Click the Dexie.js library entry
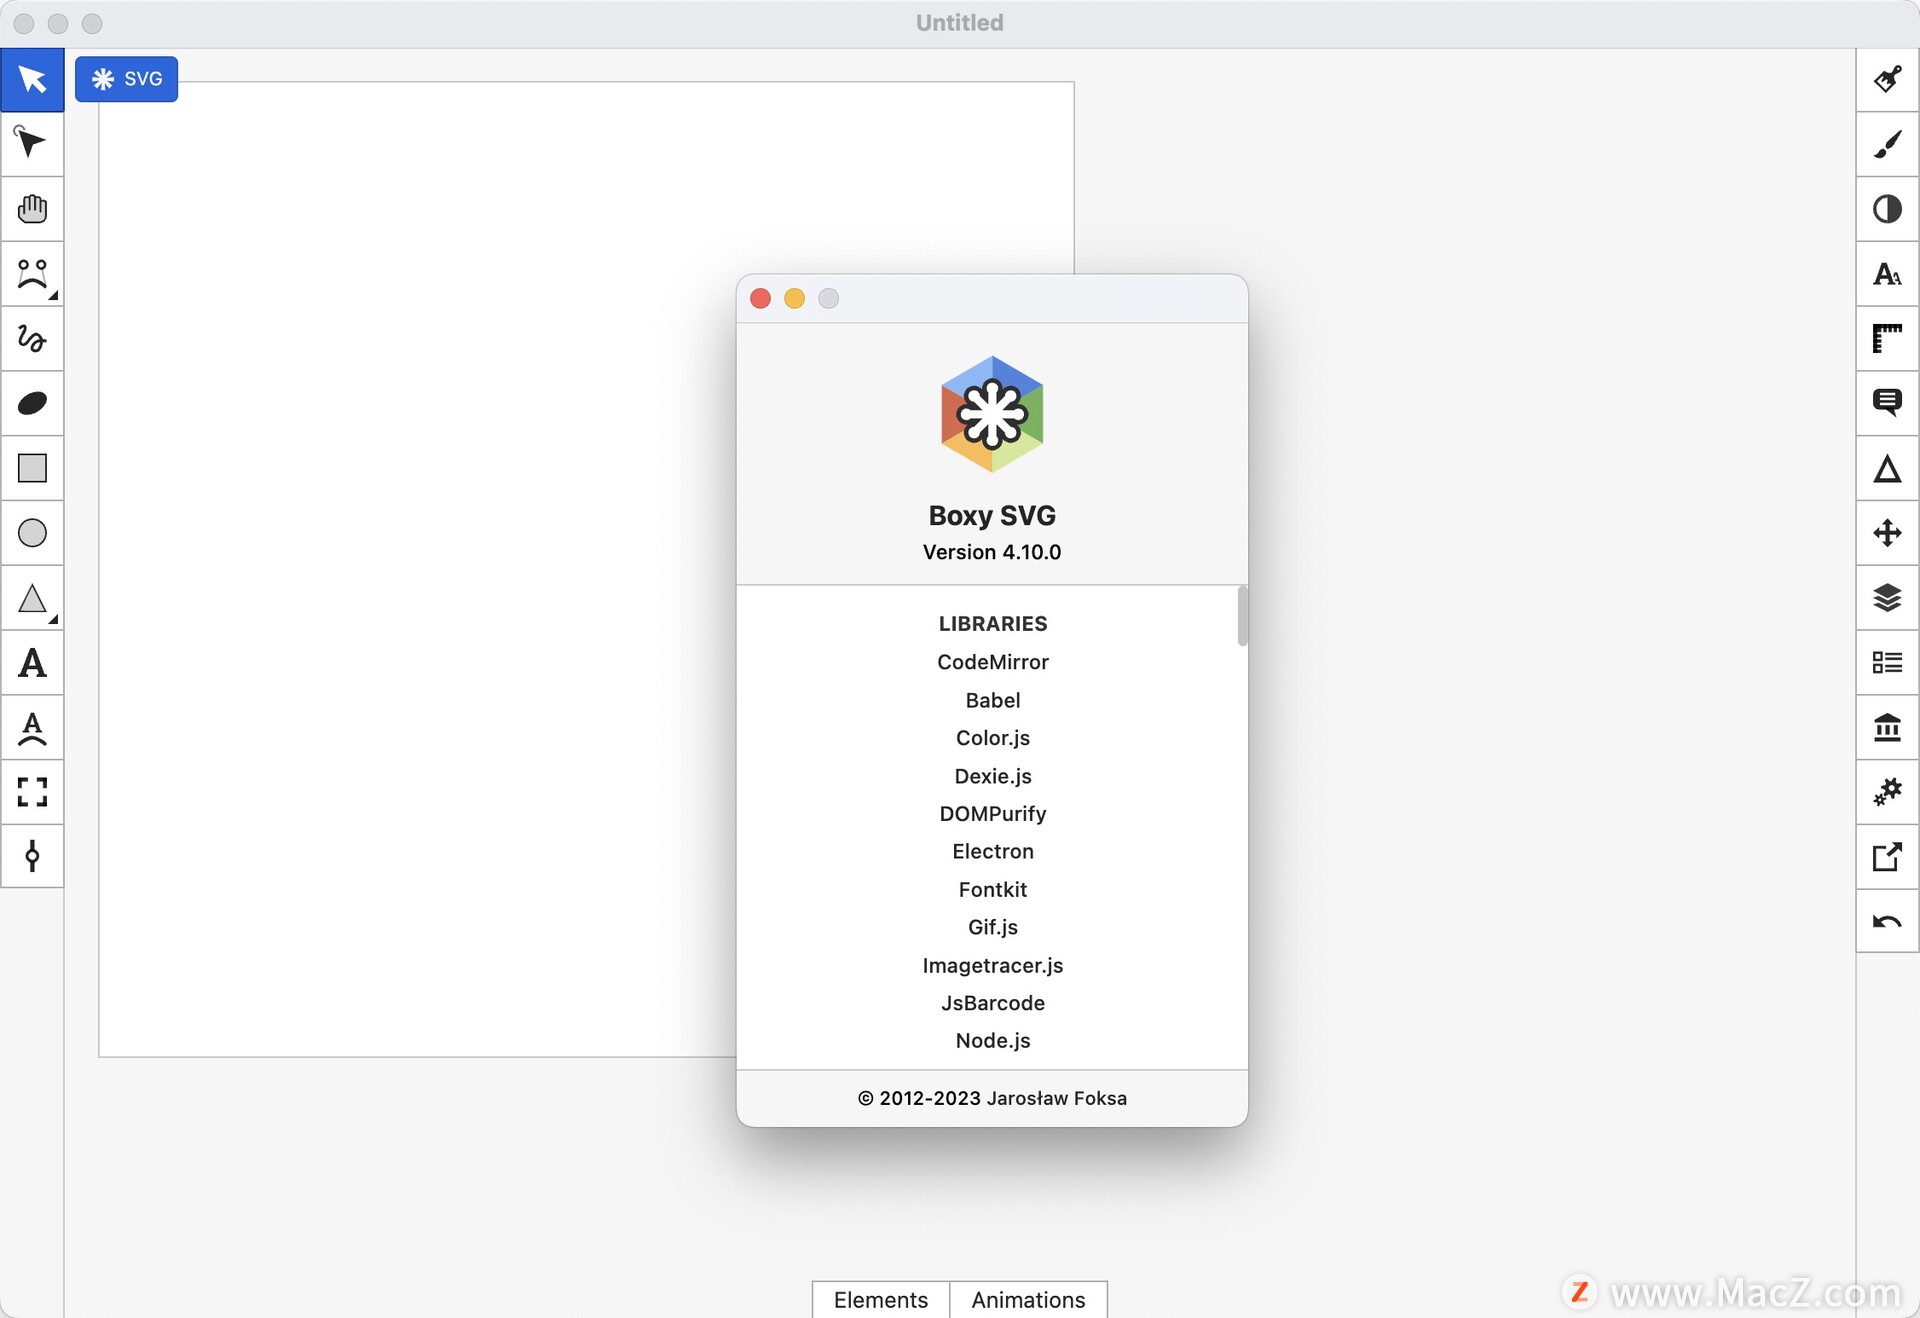Screen dimensions: 1920x1318 tap(992, 776)
